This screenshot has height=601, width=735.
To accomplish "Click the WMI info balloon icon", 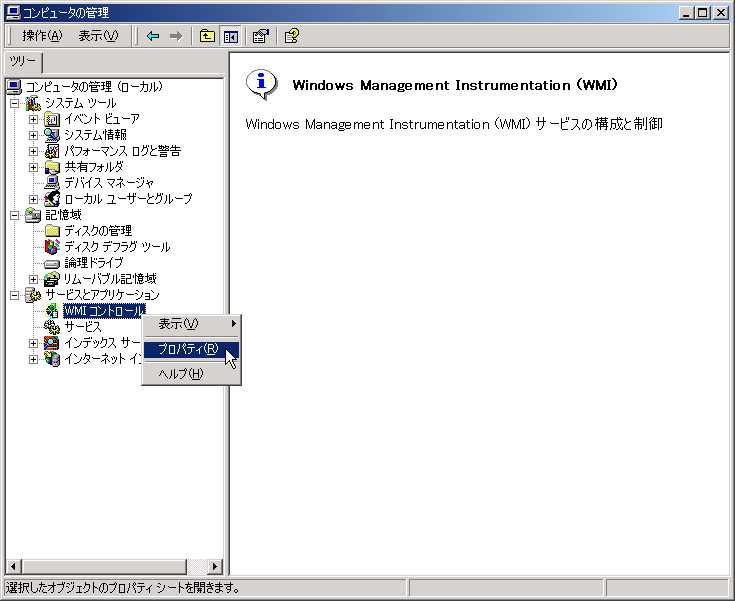I will coord(262,84).
